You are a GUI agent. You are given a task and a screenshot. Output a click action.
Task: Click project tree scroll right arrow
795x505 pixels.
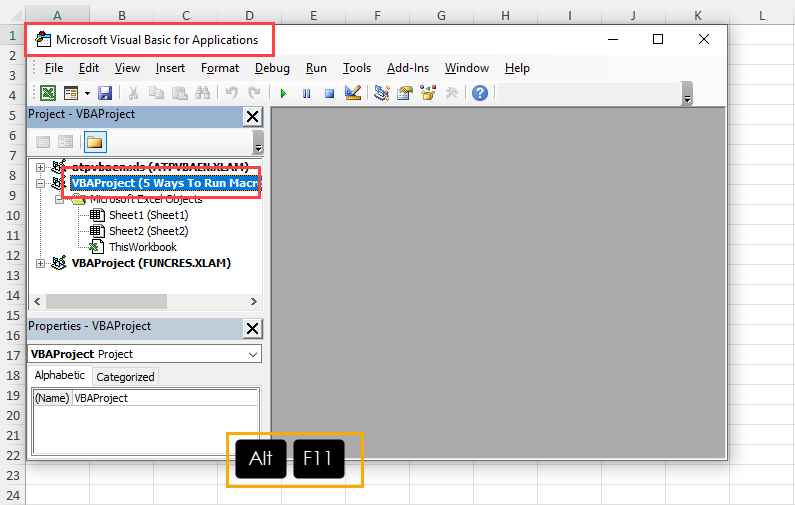click(x=254, y=302)
